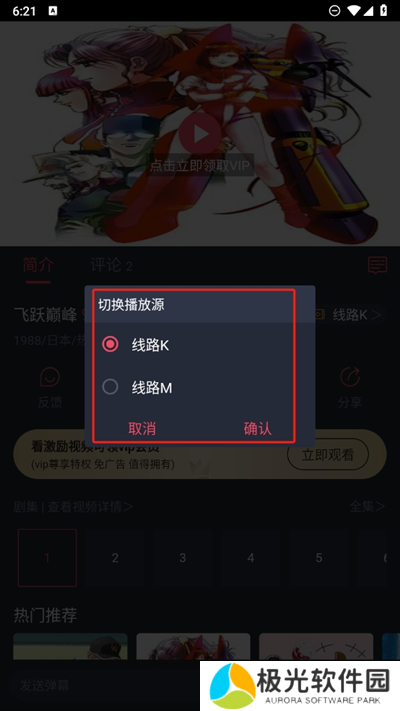This screenshot has height=711, width=400.
Task: Tap the keyboard indicator icon near the clock
Action: tap(53, 11)
